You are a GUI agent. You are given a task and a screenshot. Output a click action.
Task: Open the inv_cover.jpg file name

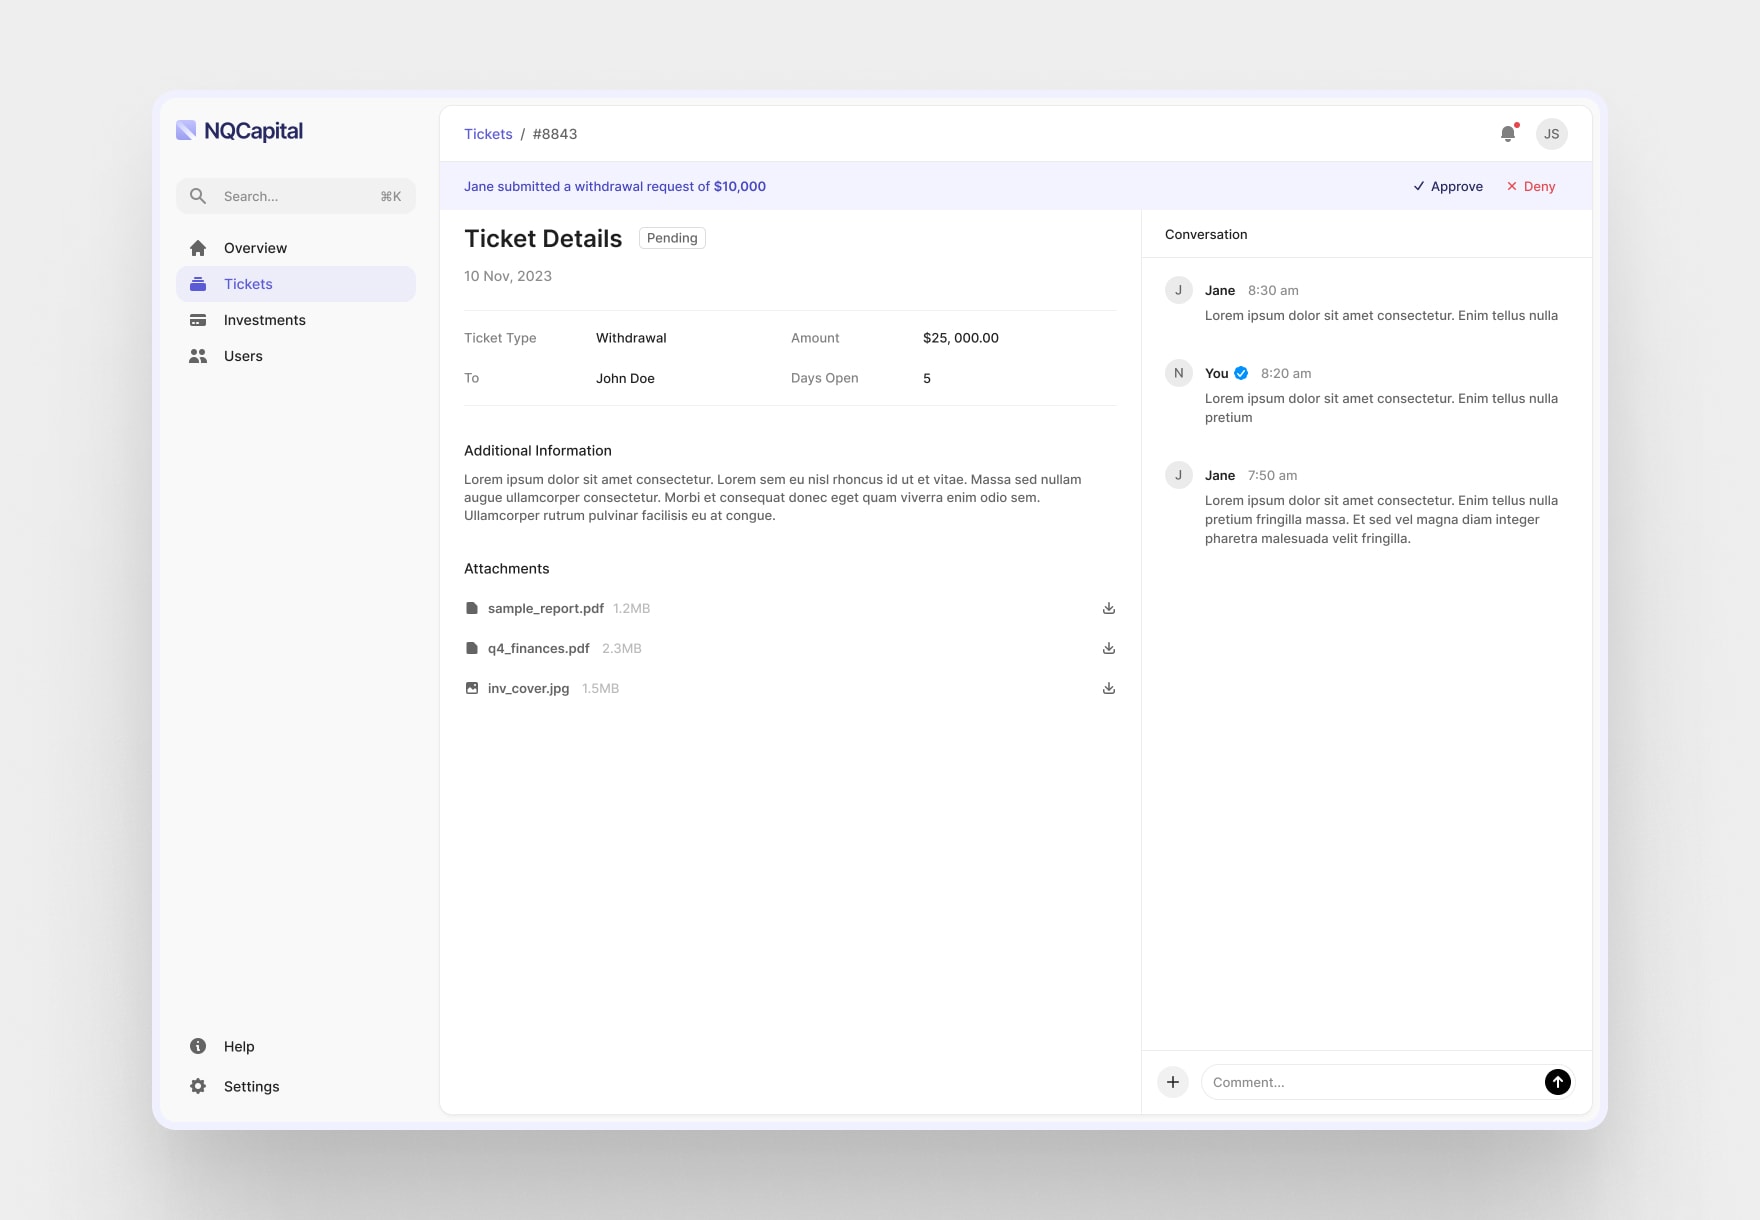528,688
